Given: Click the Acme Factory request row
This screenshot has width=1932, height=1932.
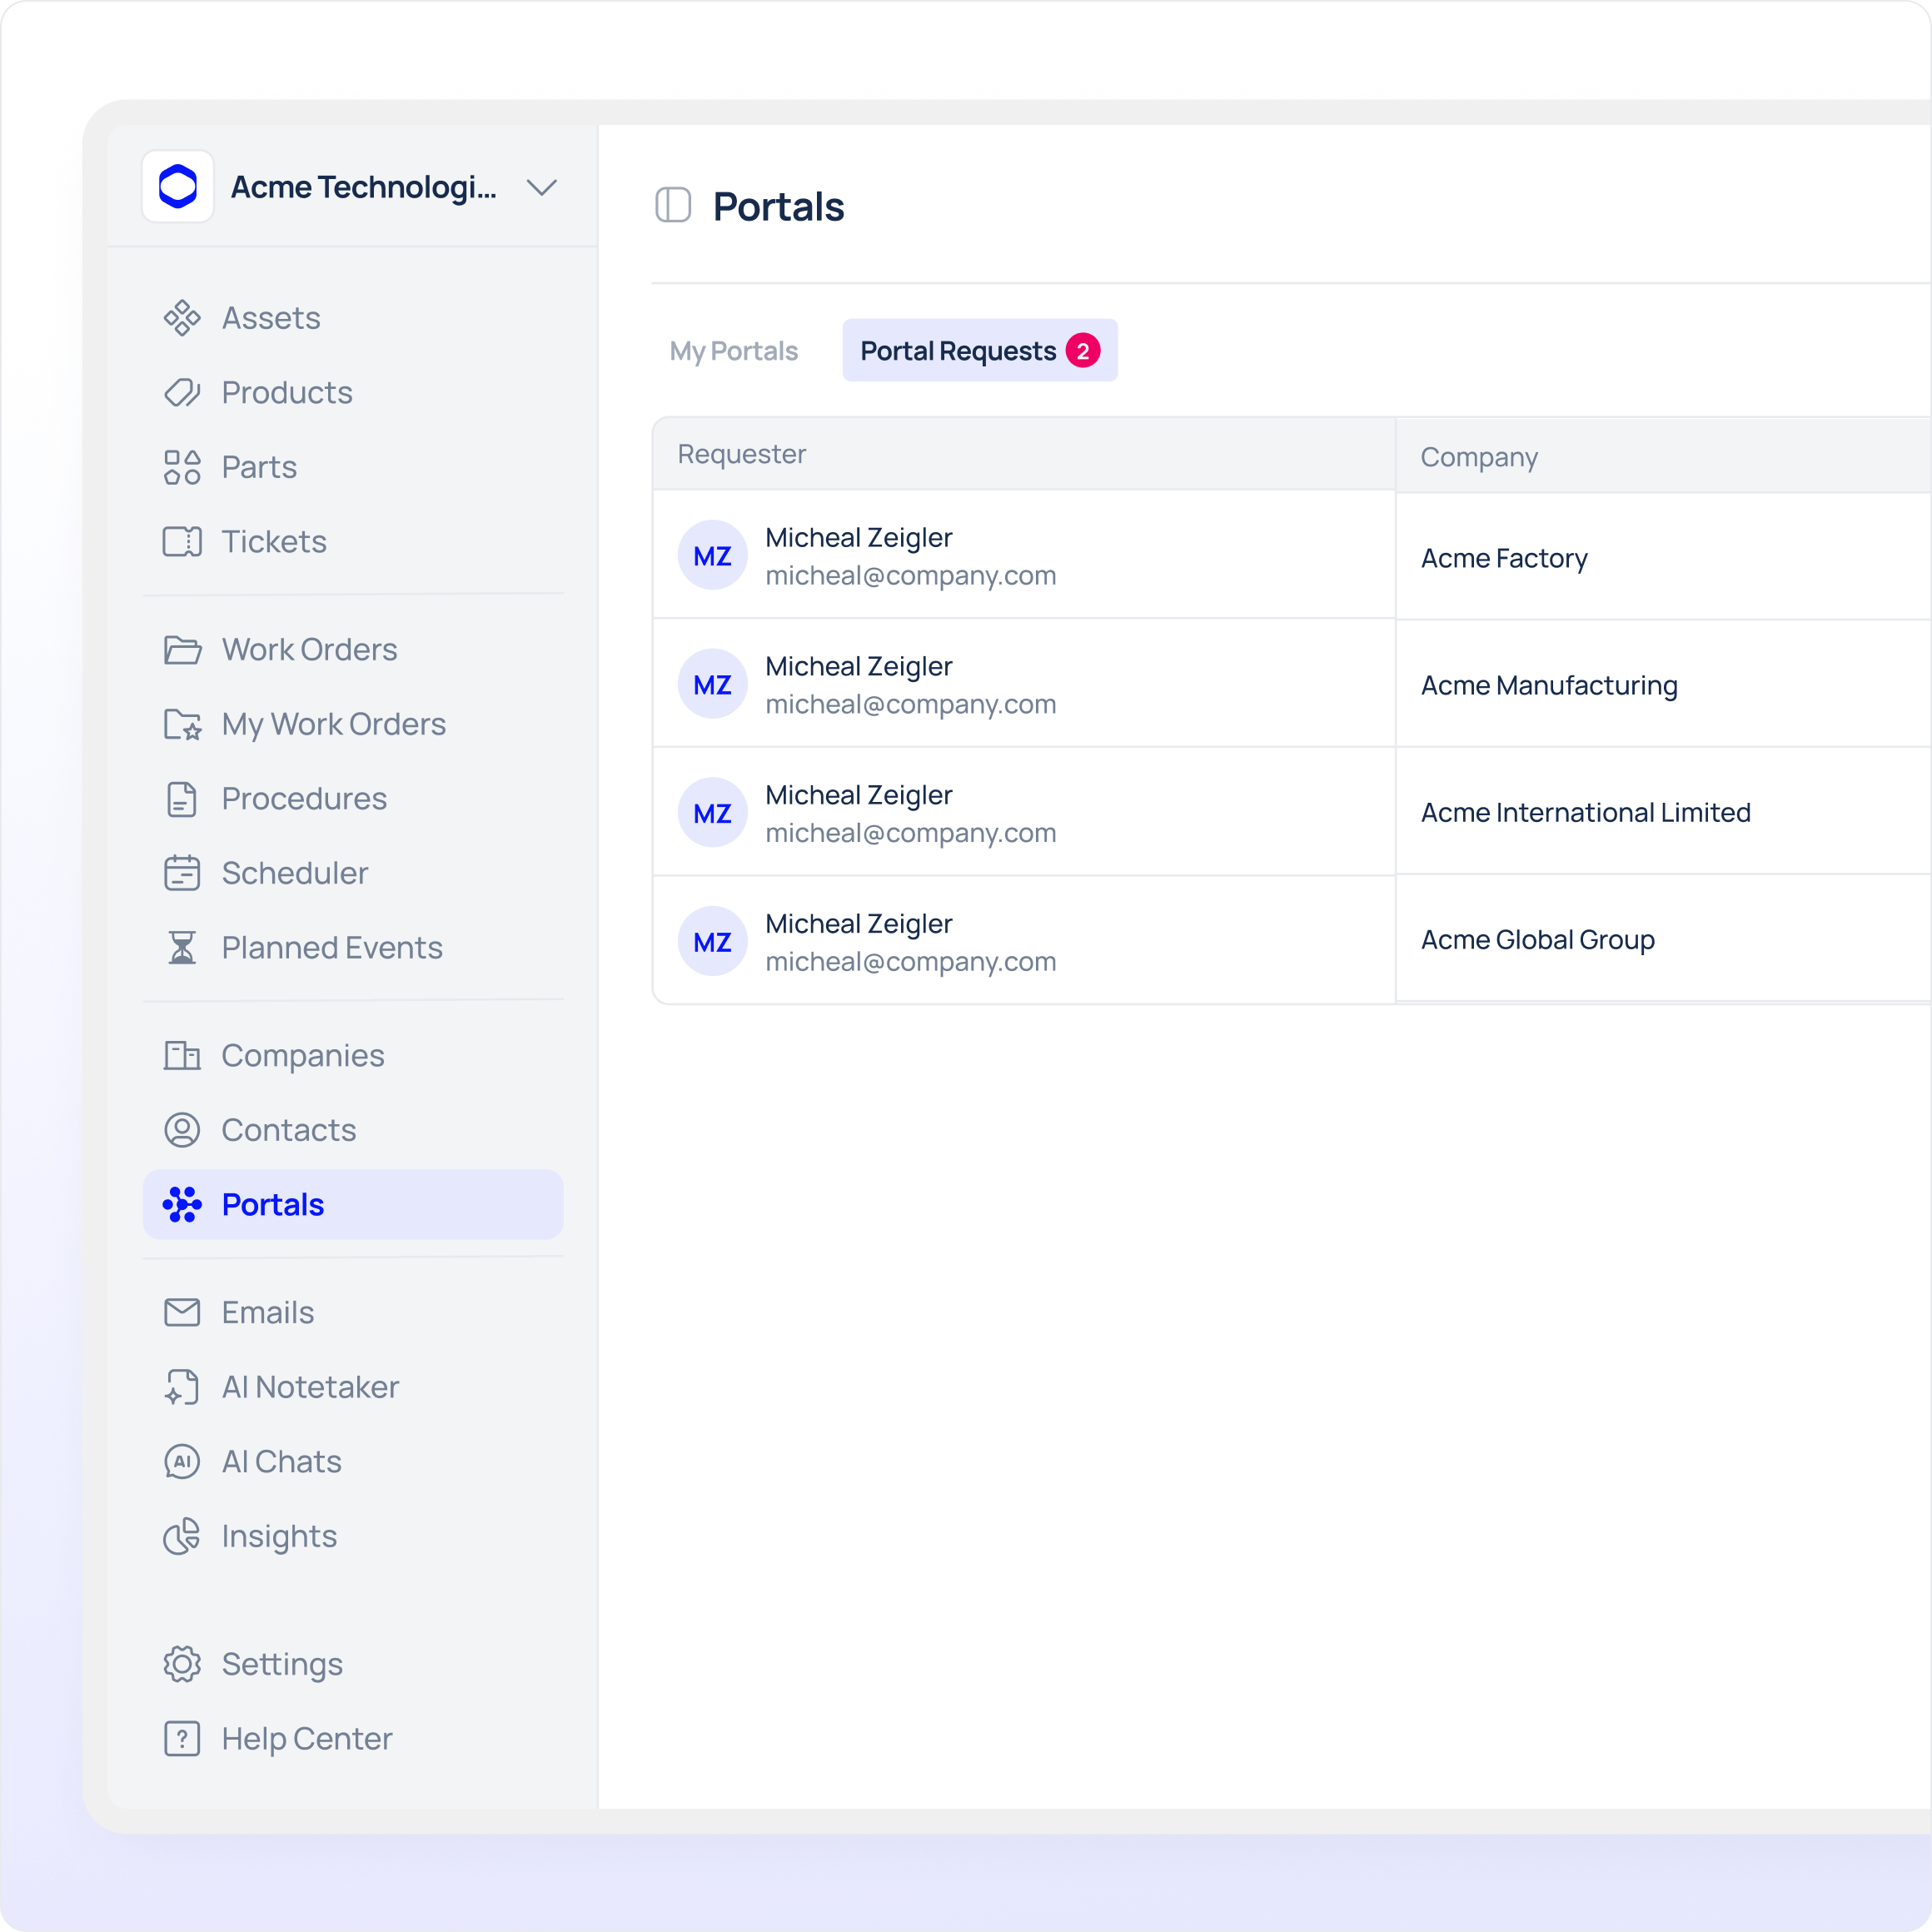Looking at the screenshot, I should [x=1503, y=558].
